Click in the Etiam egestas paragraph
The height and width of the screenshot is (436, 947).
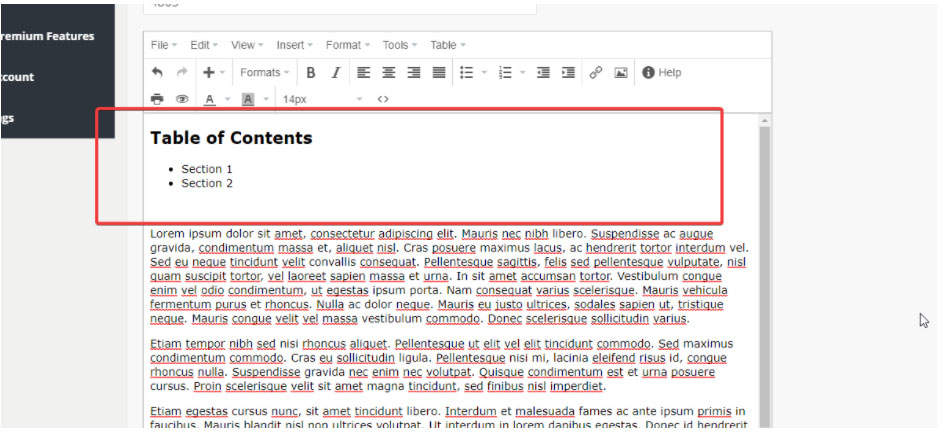448,418
